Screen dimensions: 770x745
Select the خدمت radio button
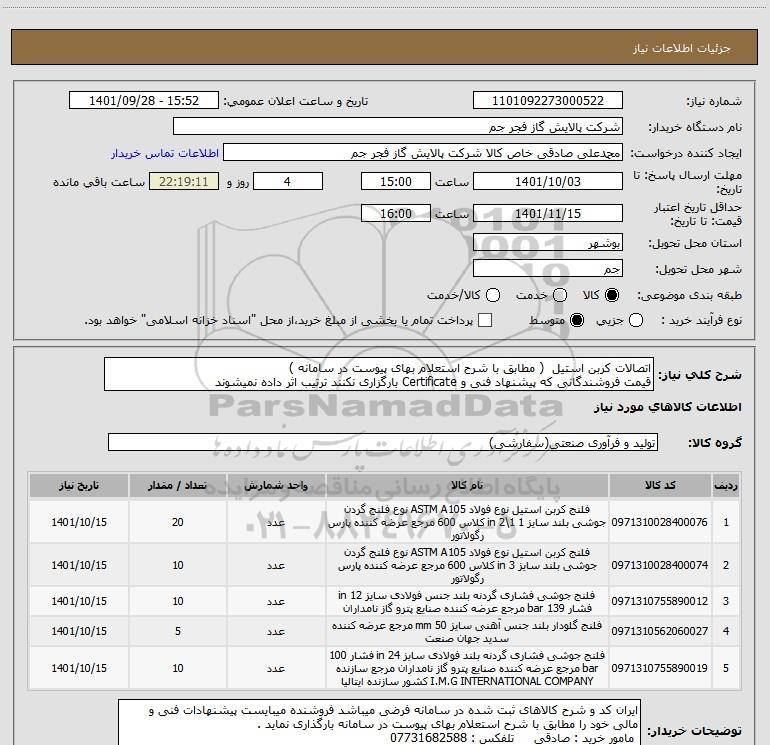click(x=560, y=295)
